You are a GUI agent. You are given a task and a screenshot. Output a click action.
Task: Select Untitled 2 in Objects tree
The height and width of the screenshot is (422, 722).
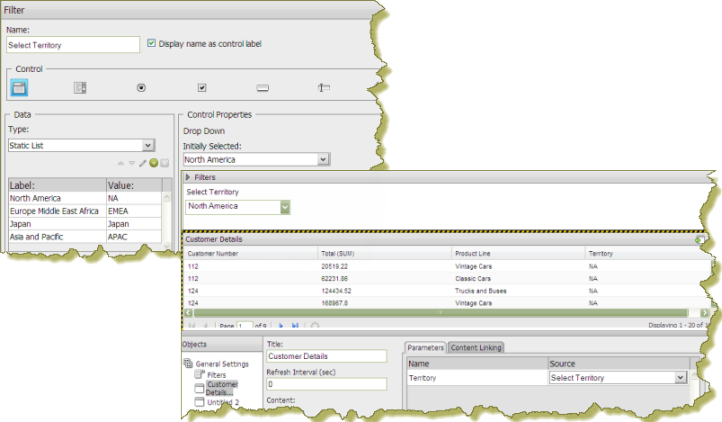pos(223,402)
